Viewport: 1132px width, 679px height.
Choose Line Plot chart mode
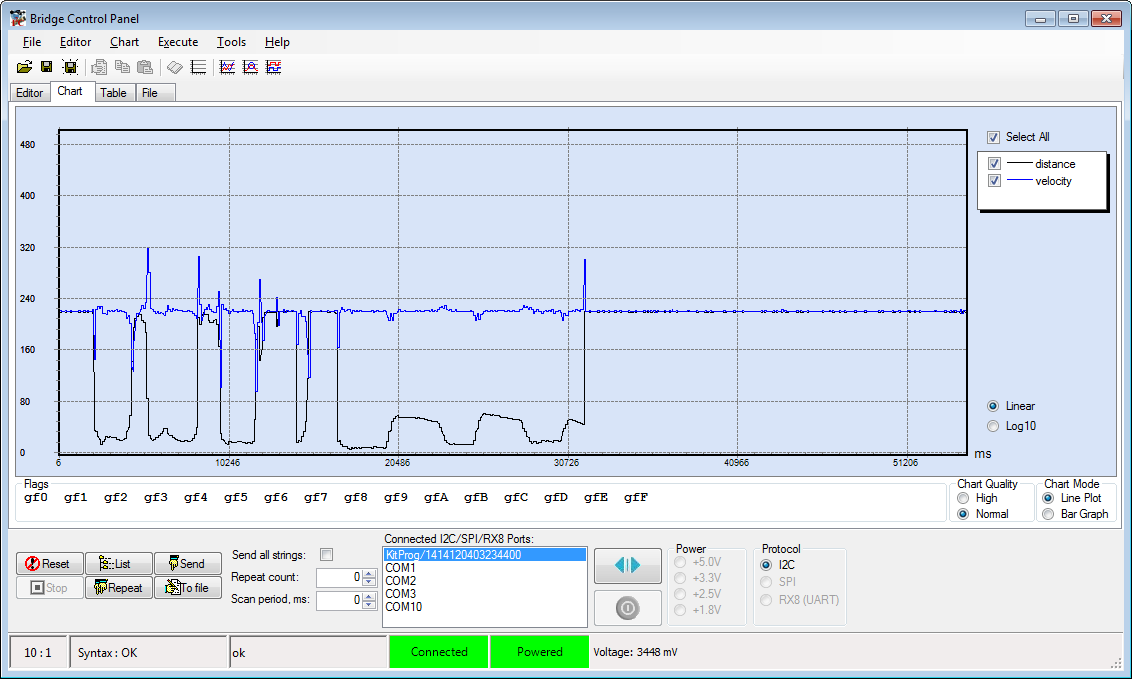(1048, 498)
